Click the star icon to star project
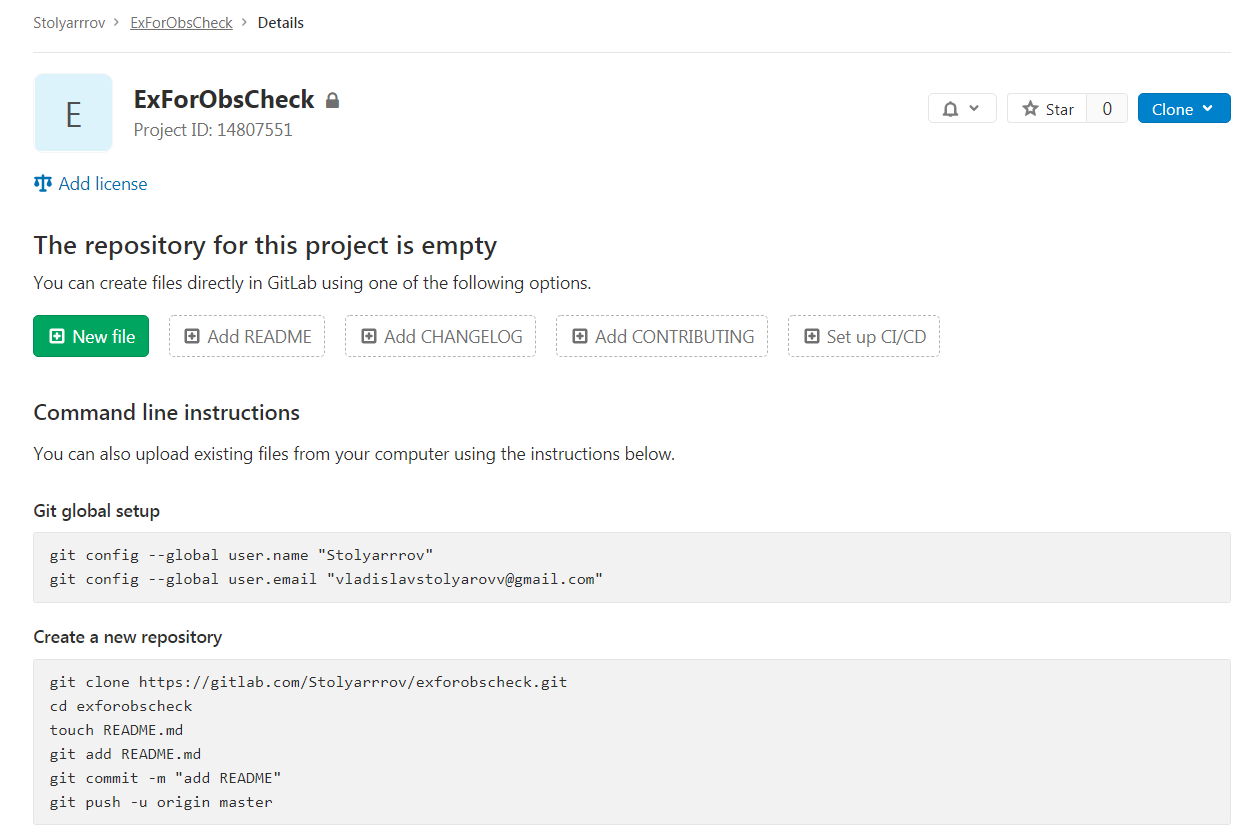The image size is (1240, 837). point(1030,109)
